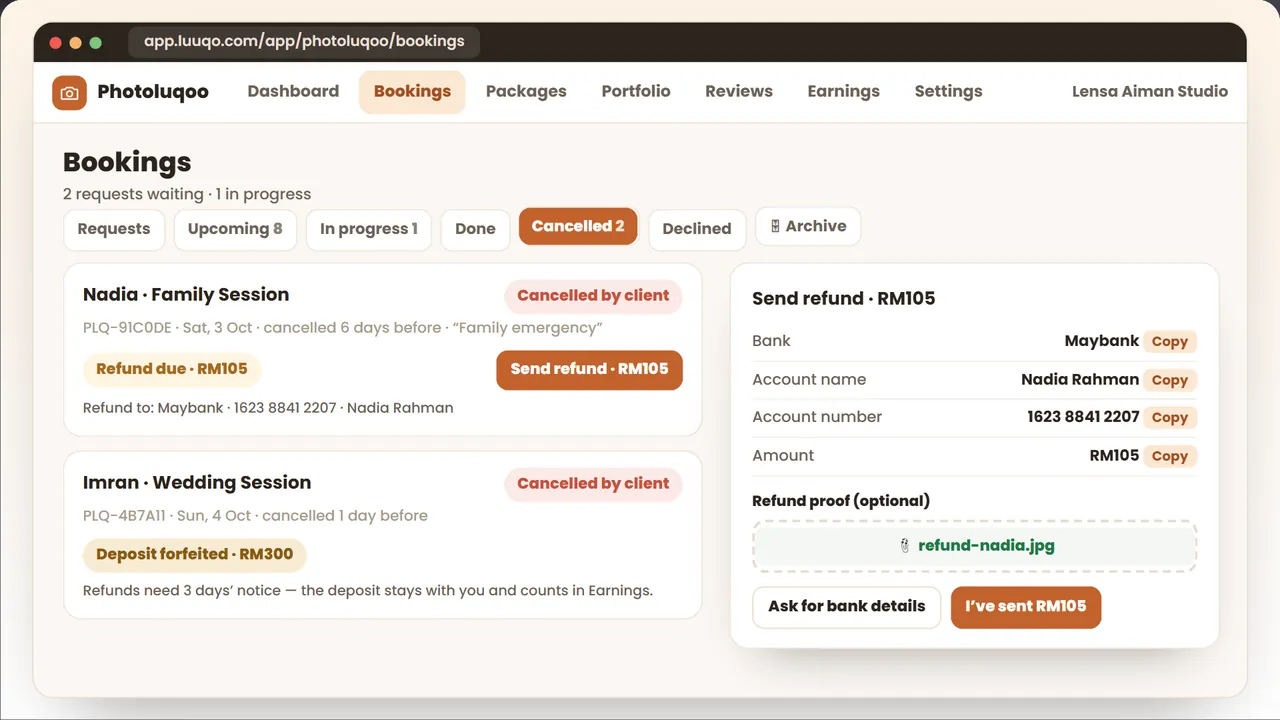
Task: Click the Send refund · RM105 panel heading
Action: [x=844, y=299]
